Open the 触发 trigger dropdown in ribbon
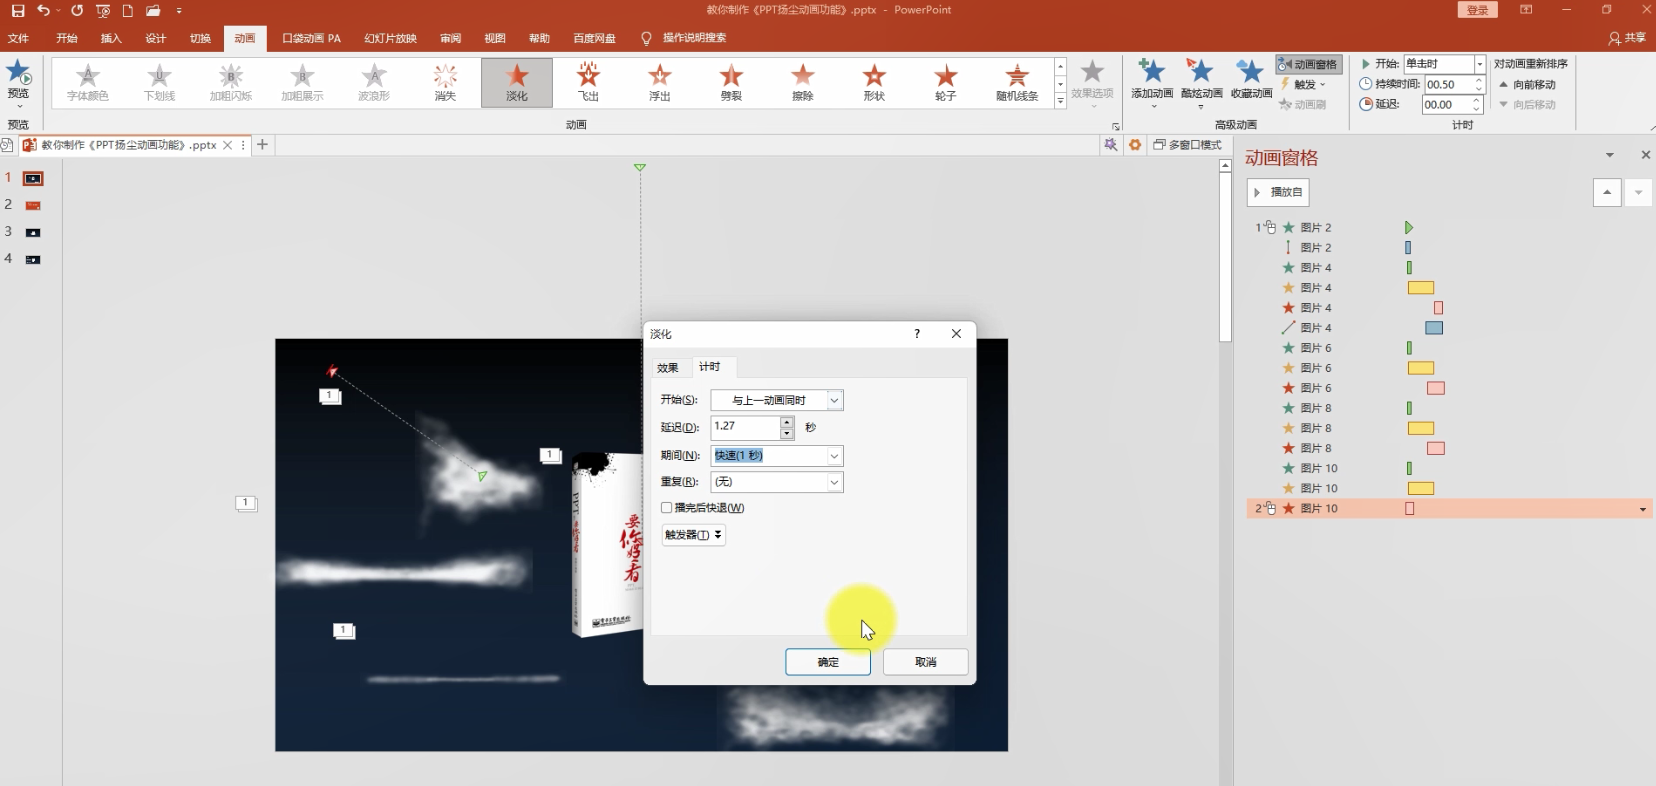Screen dimensions: 1656x786 click(1304, 85)
